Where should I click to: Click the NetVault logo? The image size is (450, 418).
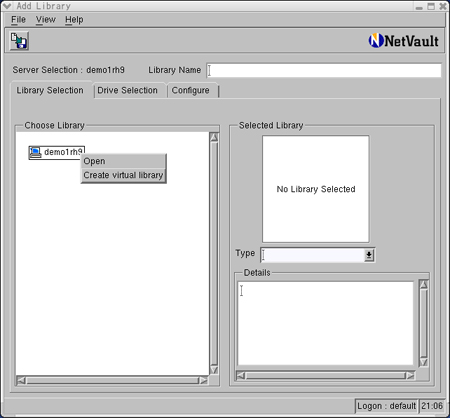pyautogui.click(x=403, y=41)
